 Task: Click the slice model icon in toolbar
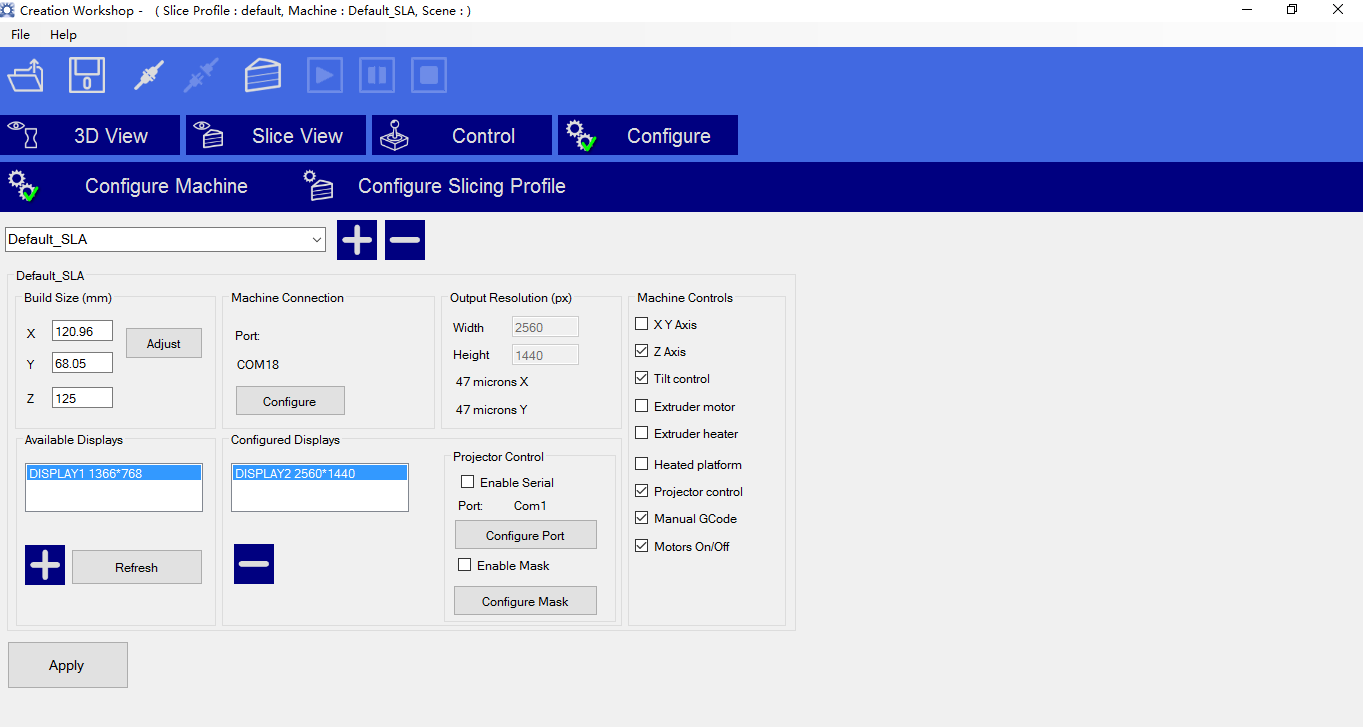263,75
